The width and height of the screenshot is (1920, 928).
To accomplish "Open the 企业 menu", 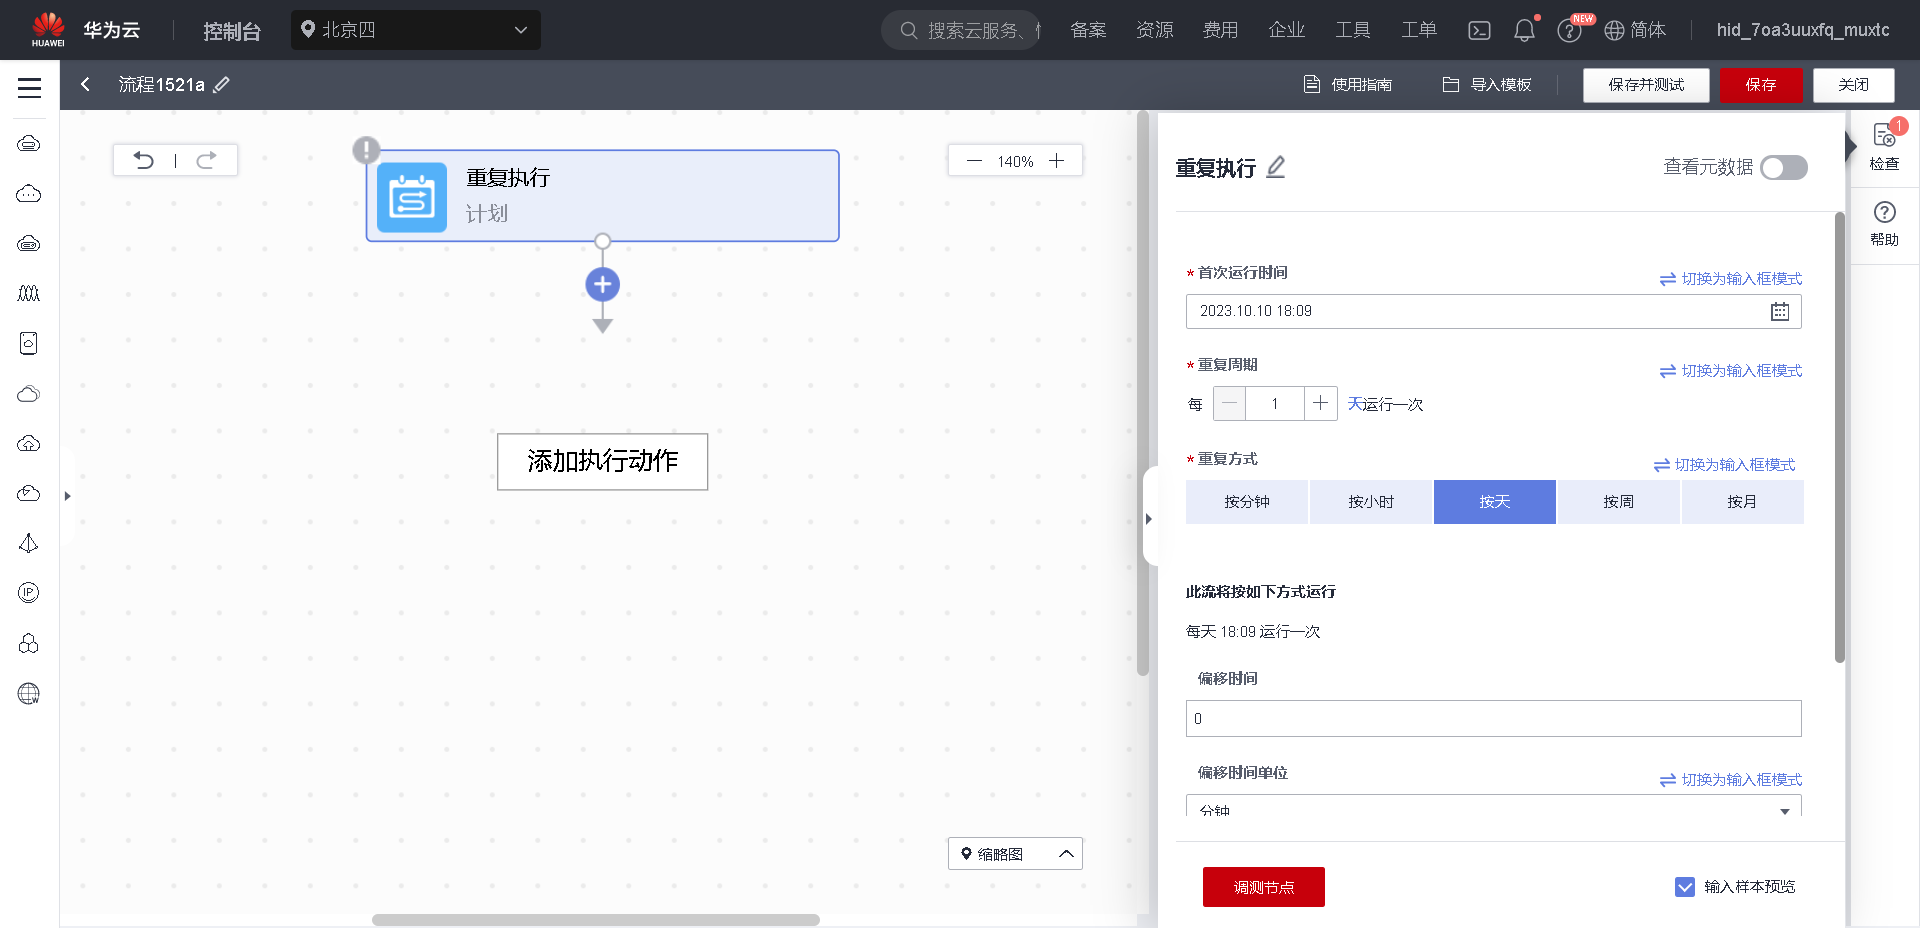I will [x=1287, y=30].
